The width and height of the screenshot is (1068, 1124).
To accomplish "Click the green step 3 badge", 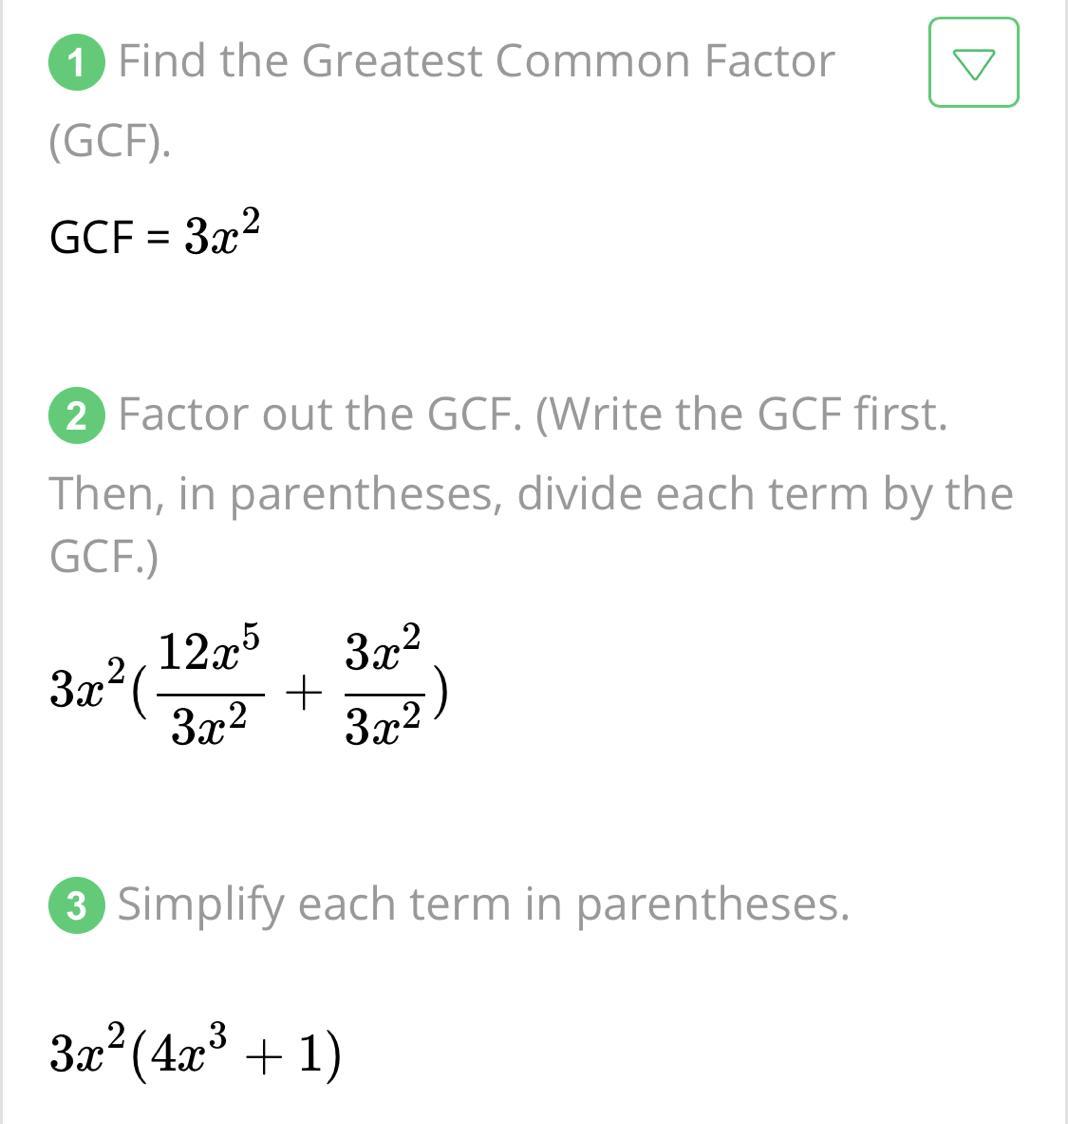I will (76, 907).
